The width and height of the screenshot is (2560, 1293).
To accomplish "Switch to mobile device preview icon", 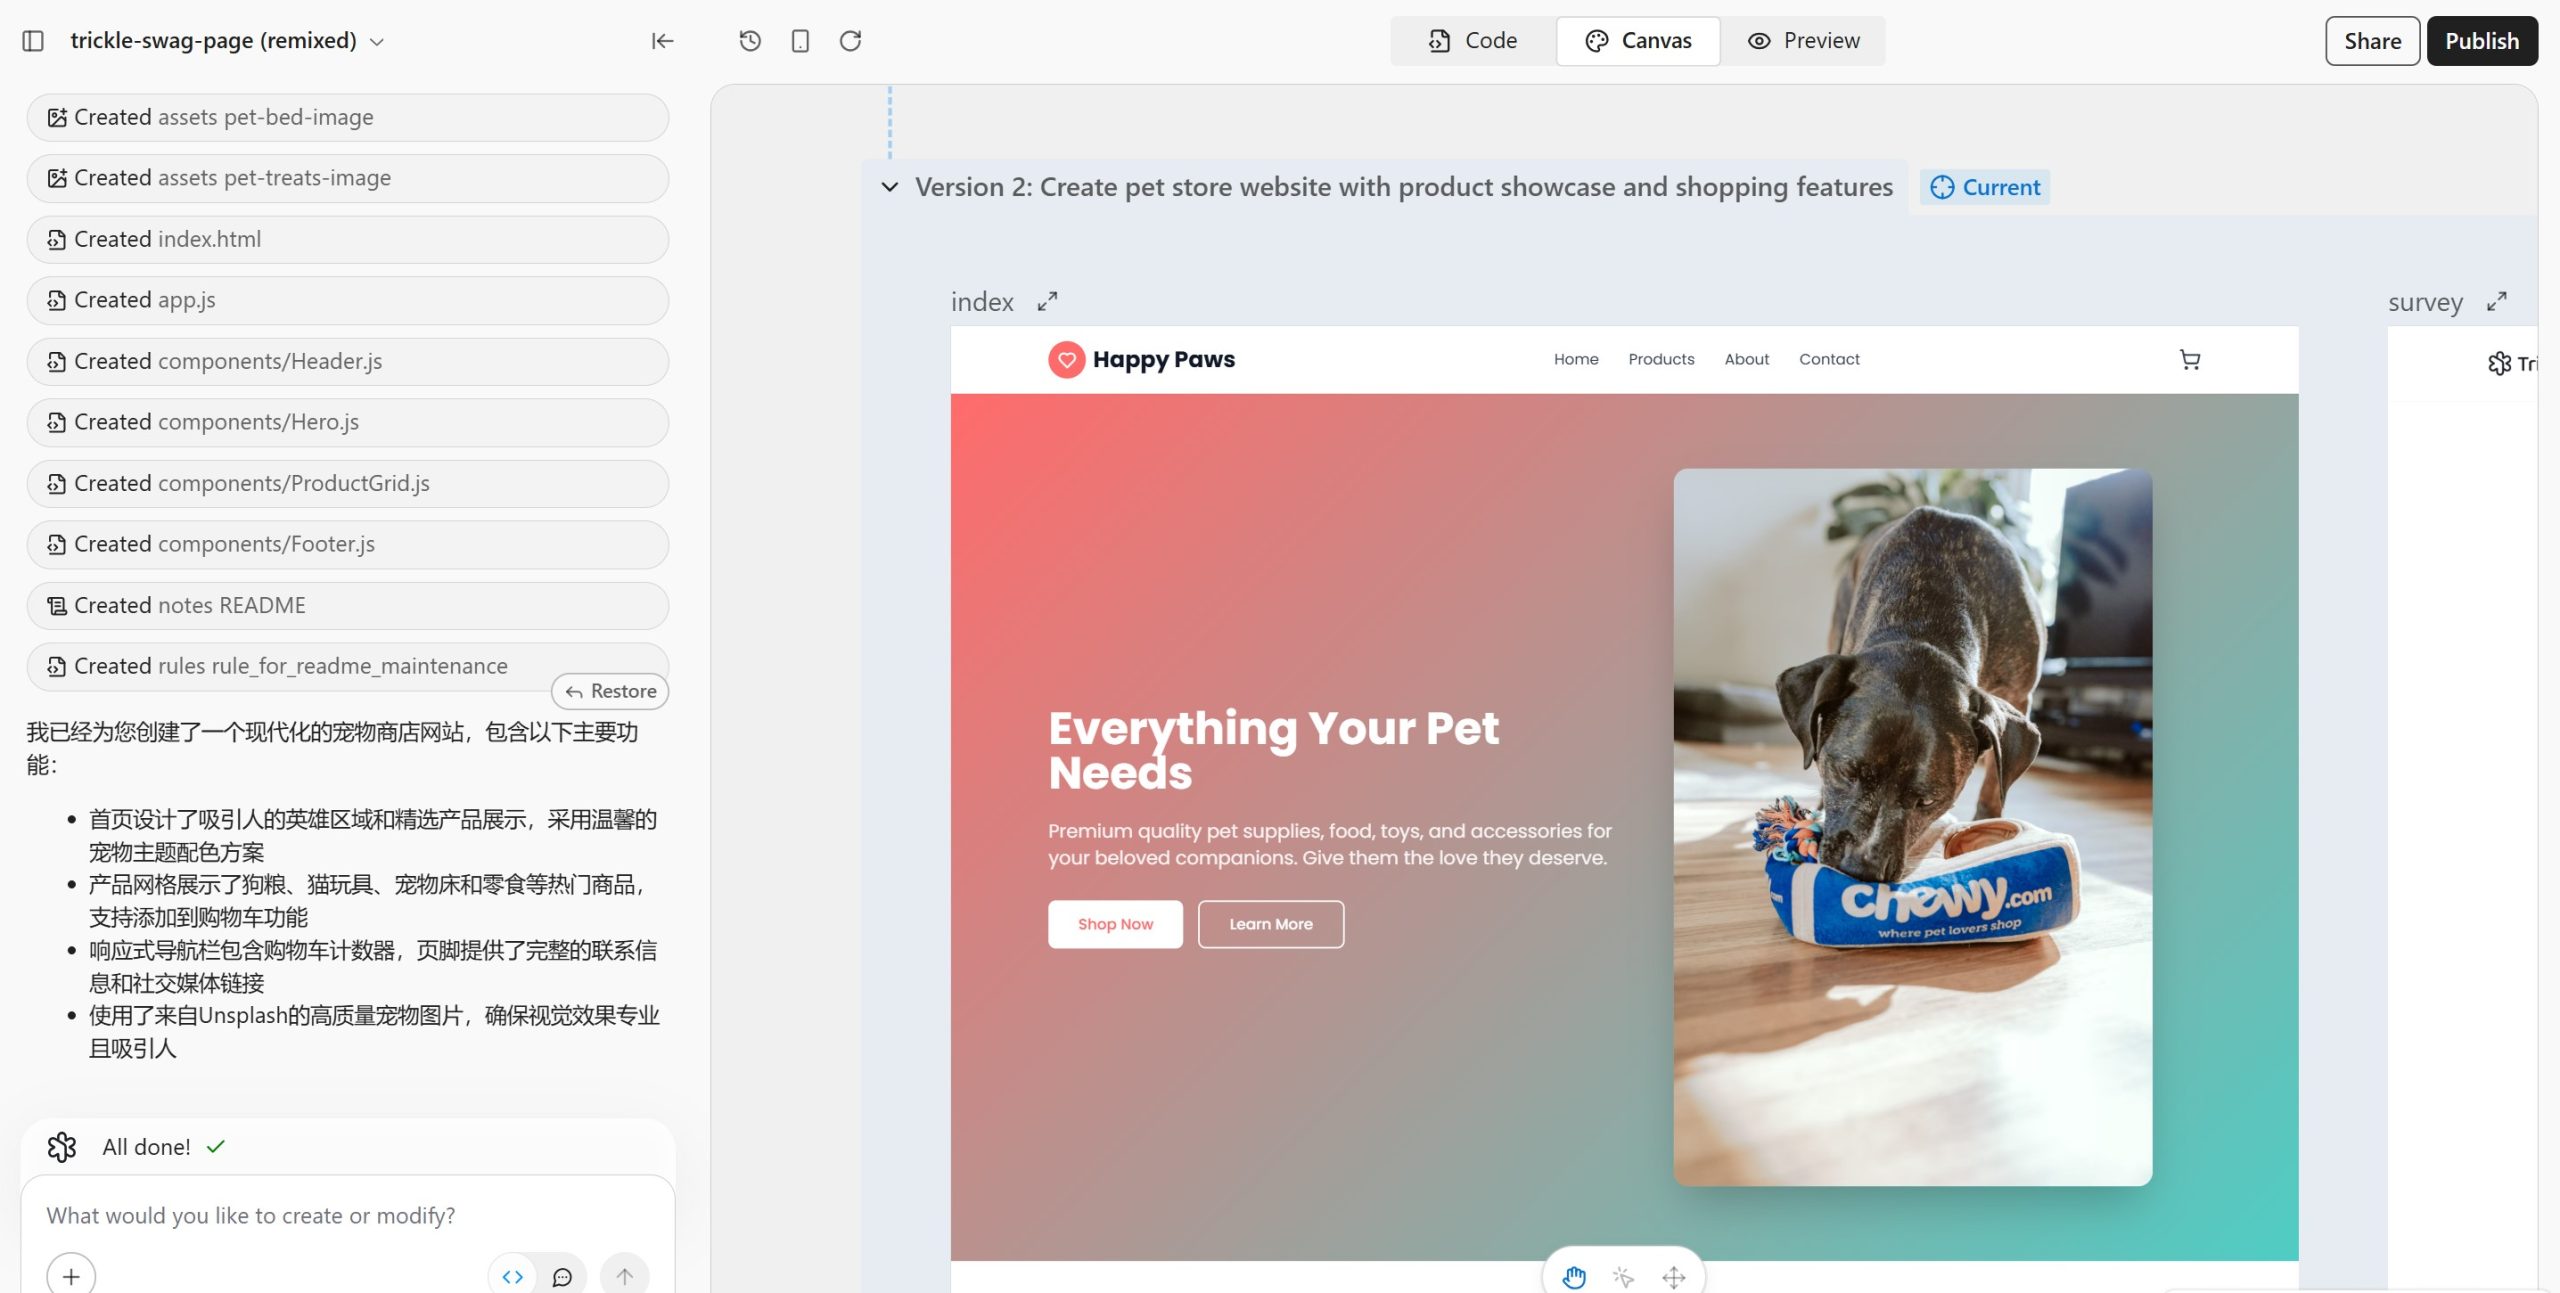I will pos(800,41).
